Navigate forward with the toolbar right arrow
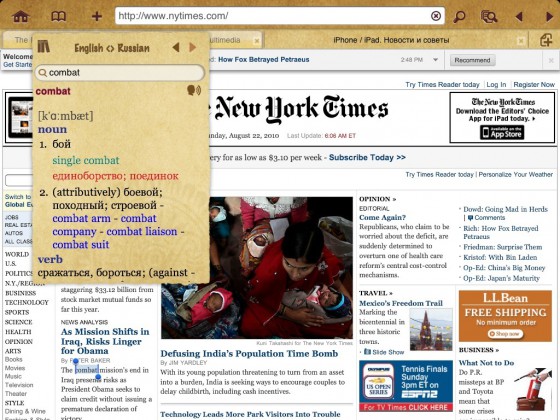Viewport: 560px width, 420px height. pyautogui.click(x=549, y=16)
